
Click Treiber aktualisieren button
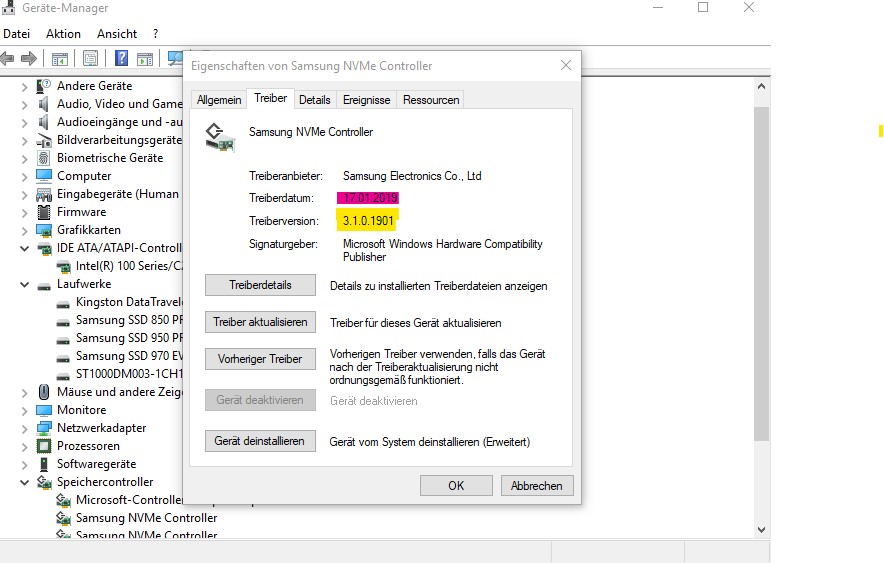point(260,322)
